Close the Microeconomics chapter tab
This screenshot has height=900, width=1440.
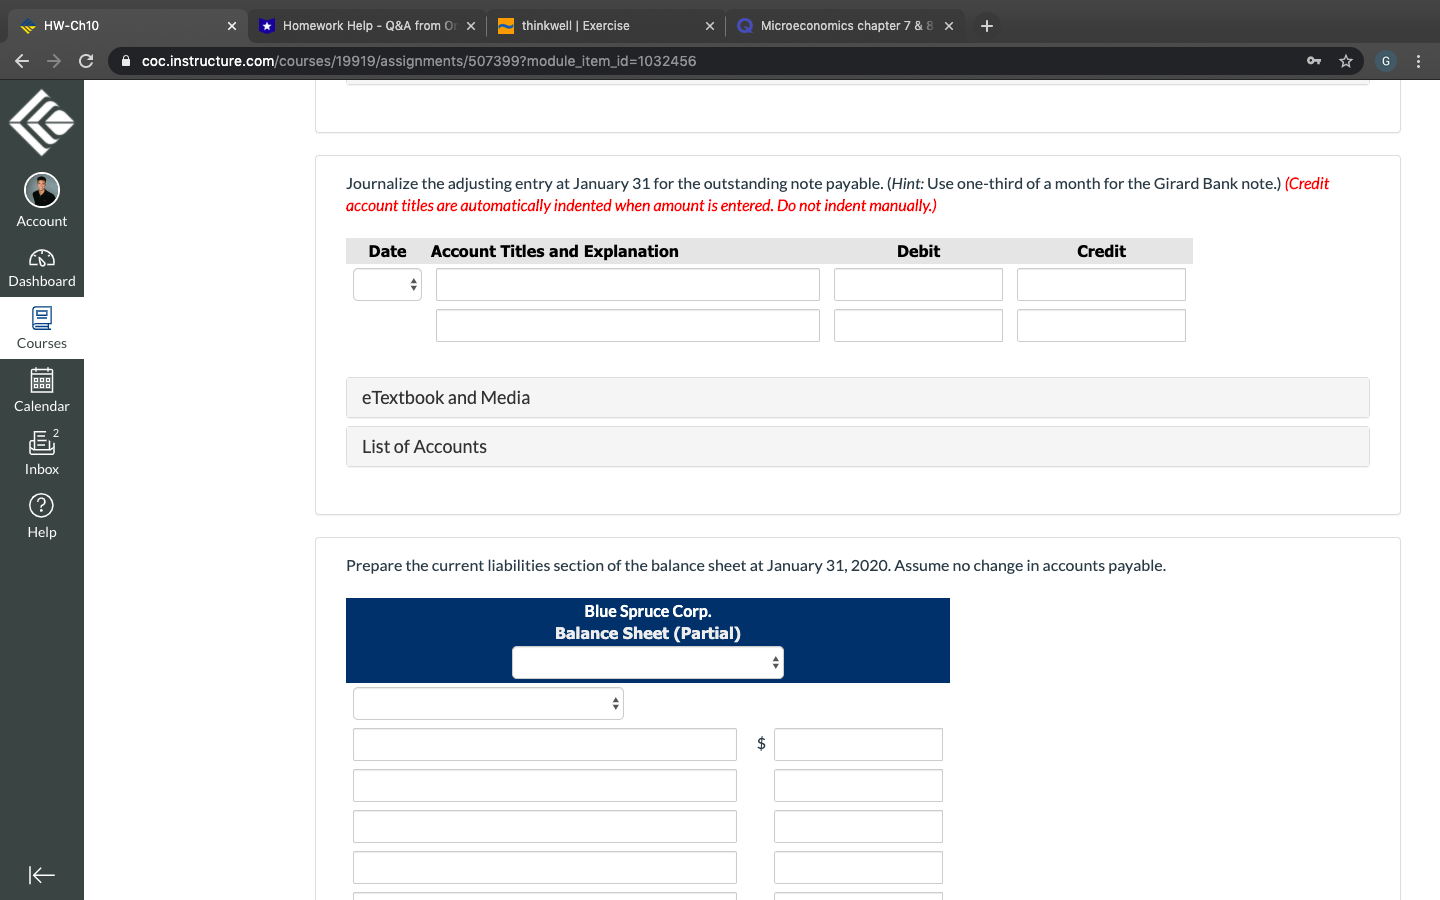click(949, 26)
